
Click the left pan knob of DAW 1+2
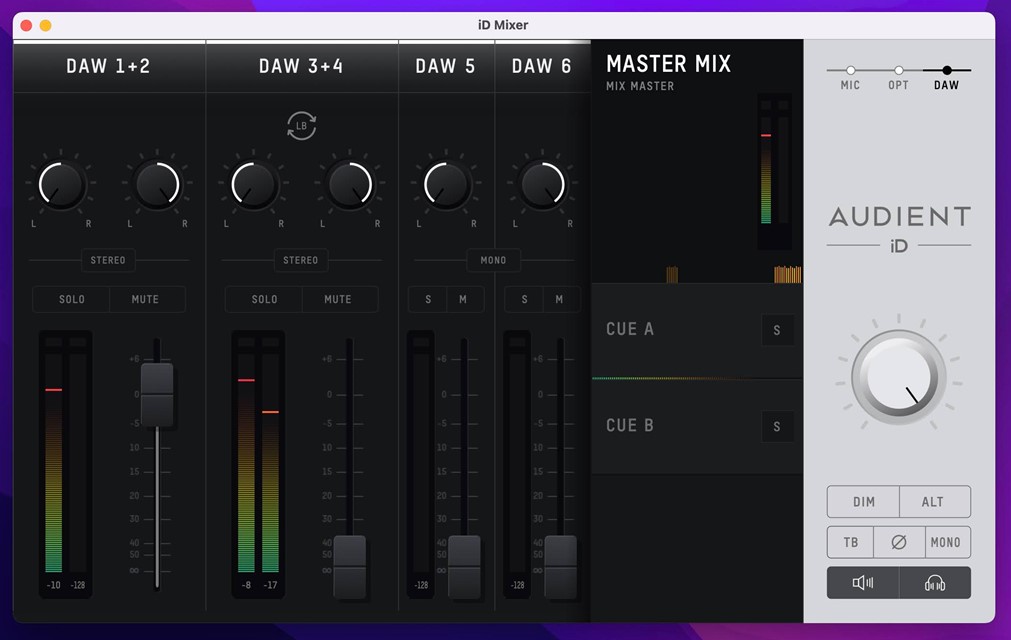click(x=61, y=184)
